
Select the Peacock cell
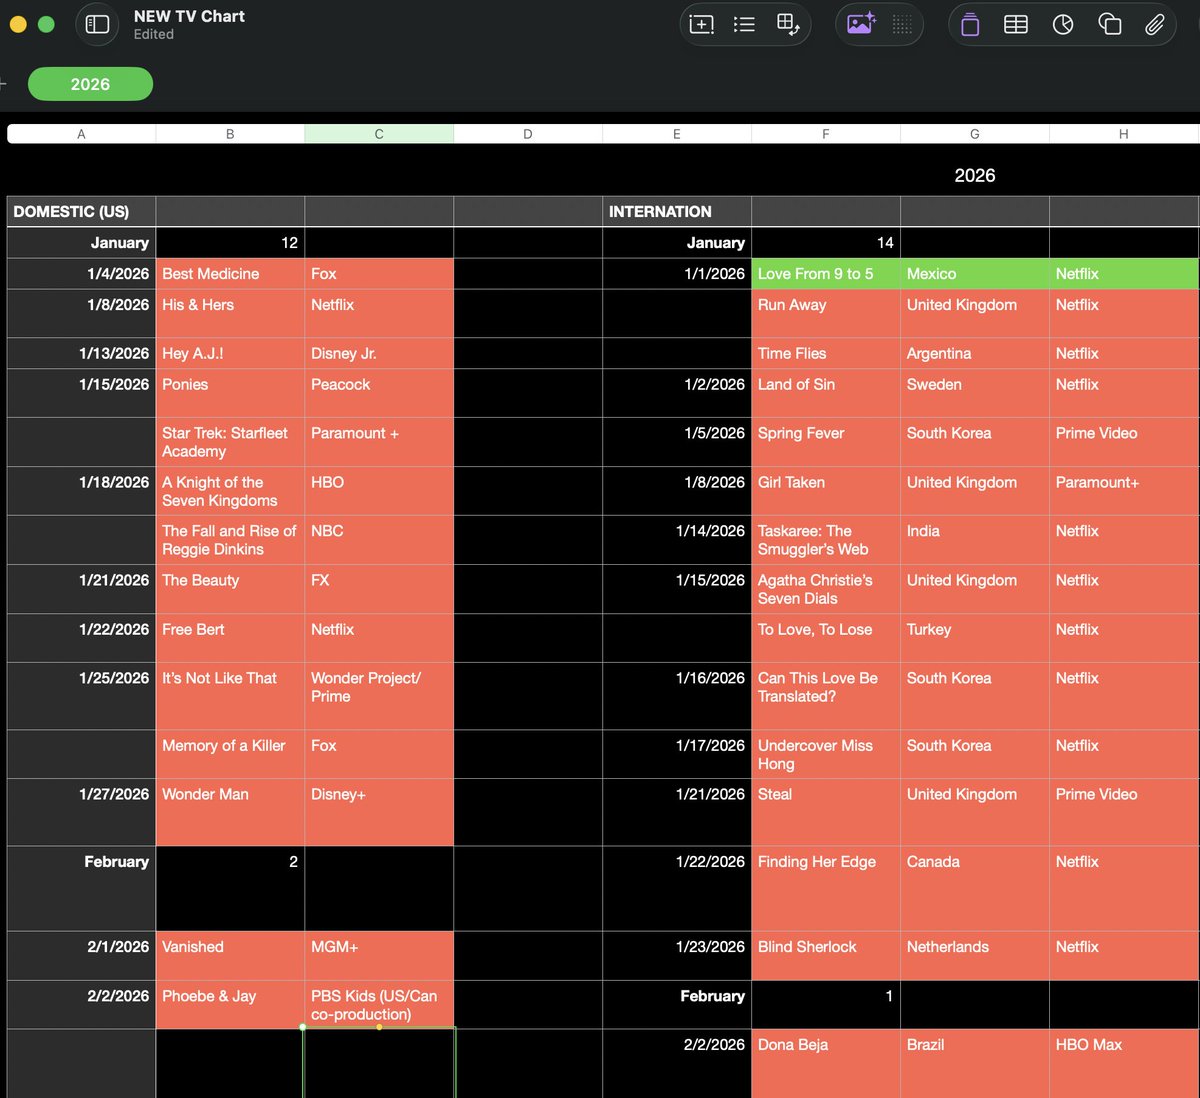379,393
